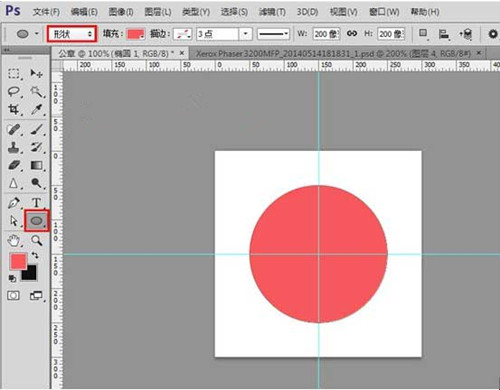
Task: Open the stroke line style dropdown
Action: point(273,34)
